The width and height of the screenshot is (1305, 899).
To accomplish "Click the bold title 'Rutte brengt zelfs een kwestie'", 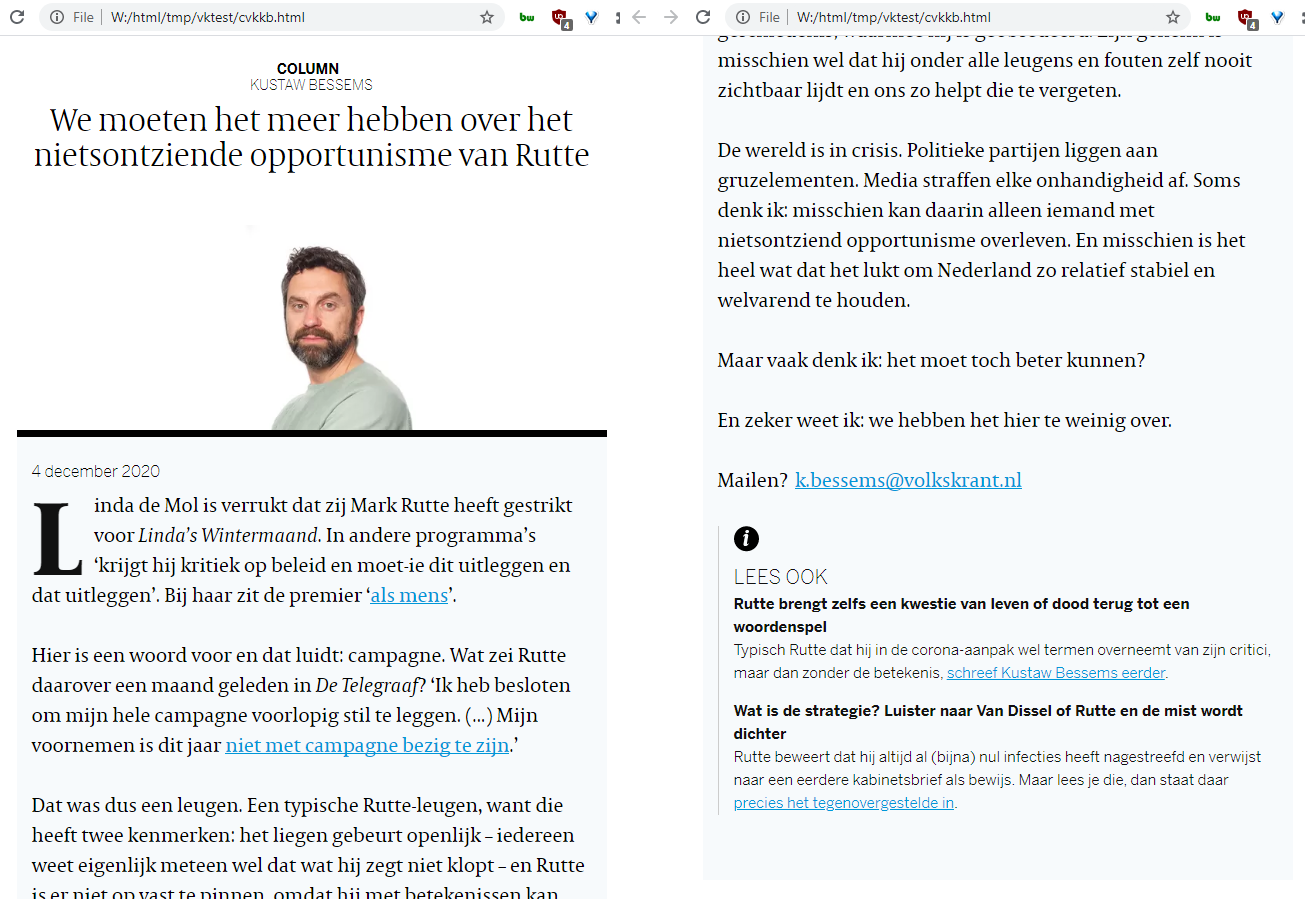I will (961, 615).
